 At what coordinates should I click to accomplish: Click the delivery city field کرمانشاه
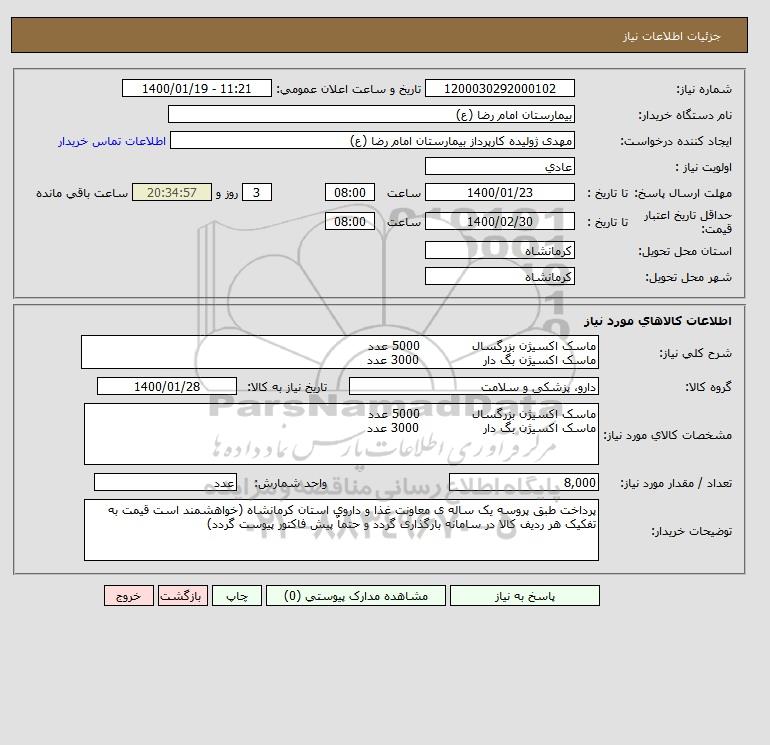coord(499,276)
